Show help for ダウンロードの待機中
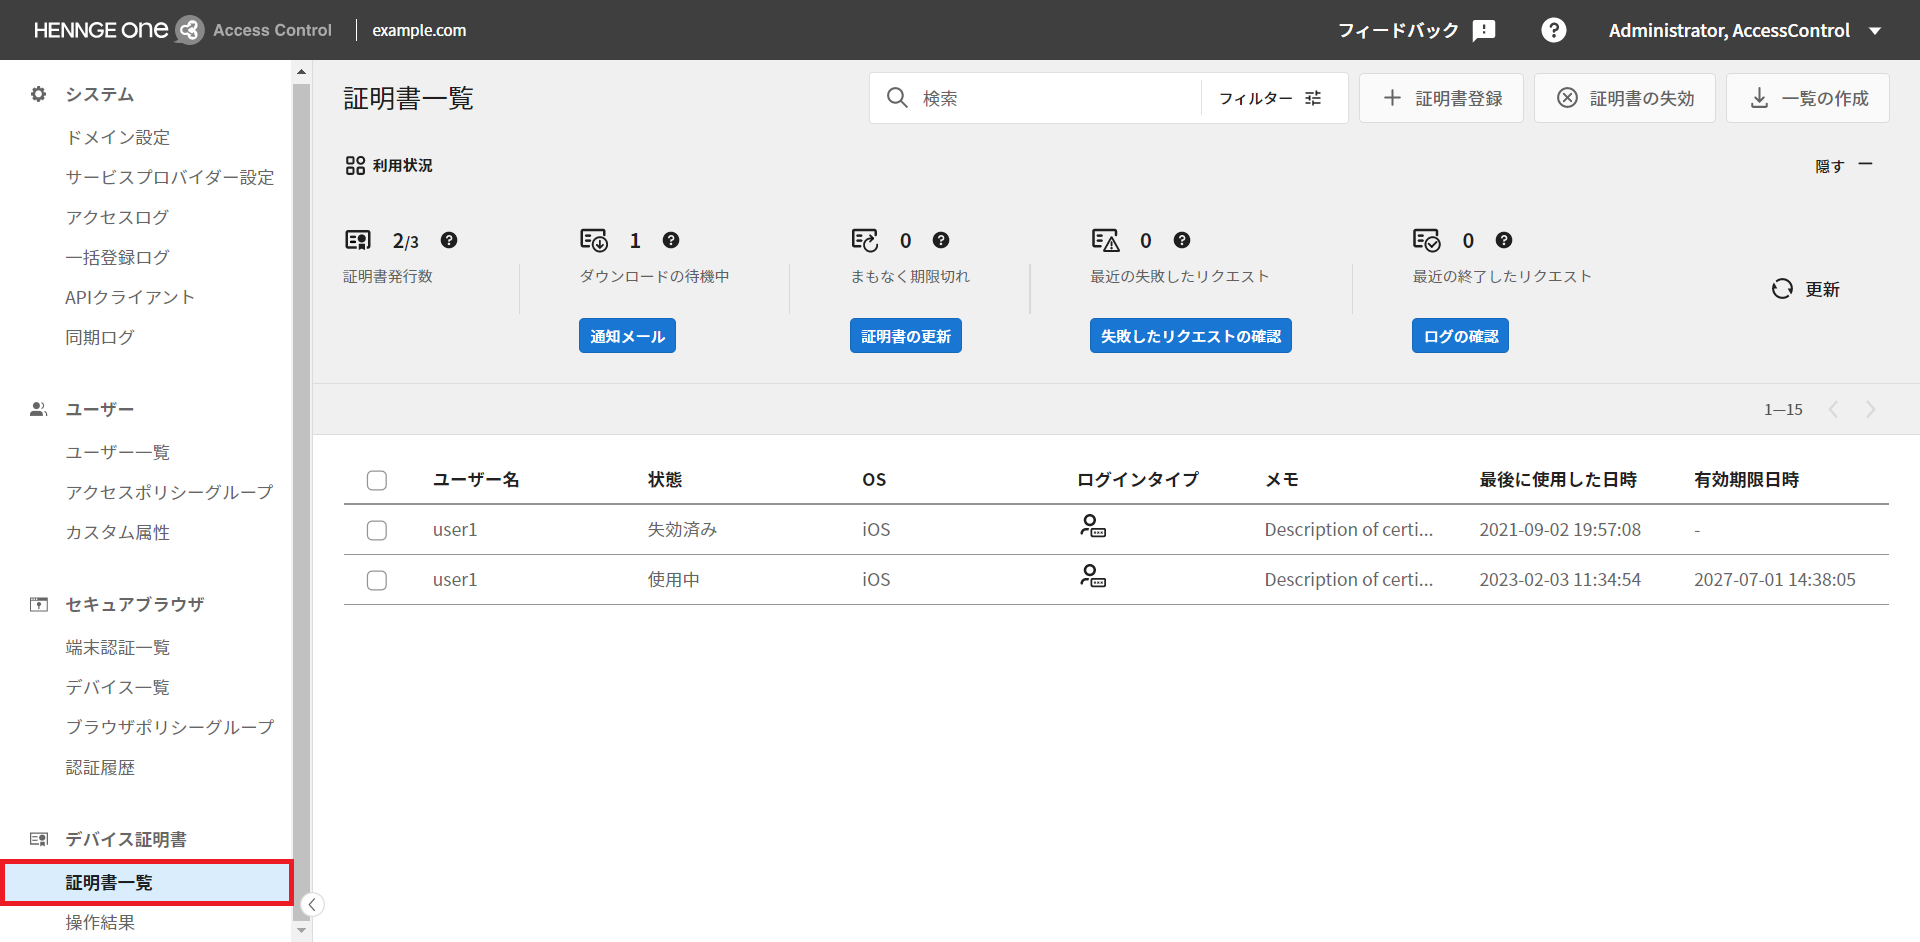The height and width of the screenshot is (942, 1920). tap(671, 240)
